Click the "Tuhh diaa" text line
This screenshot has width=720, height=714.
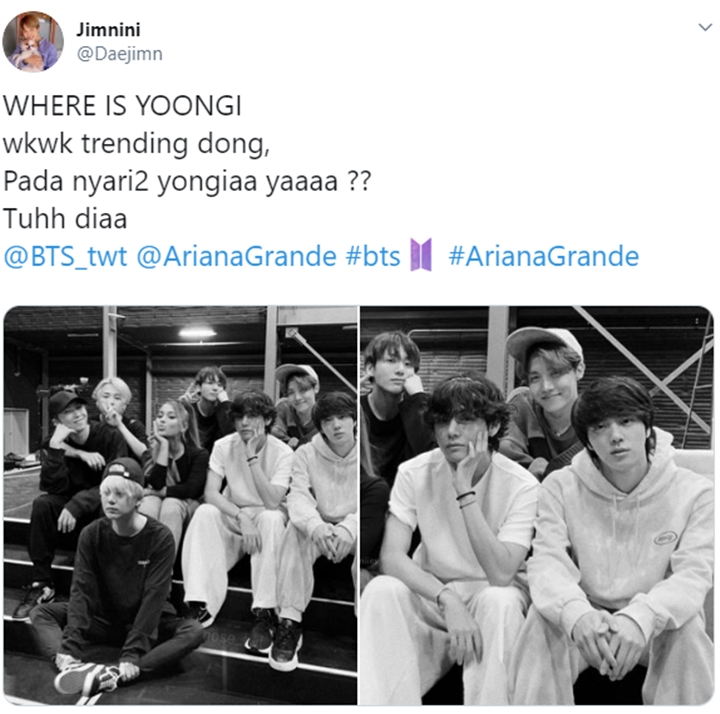tap(65, 219)
